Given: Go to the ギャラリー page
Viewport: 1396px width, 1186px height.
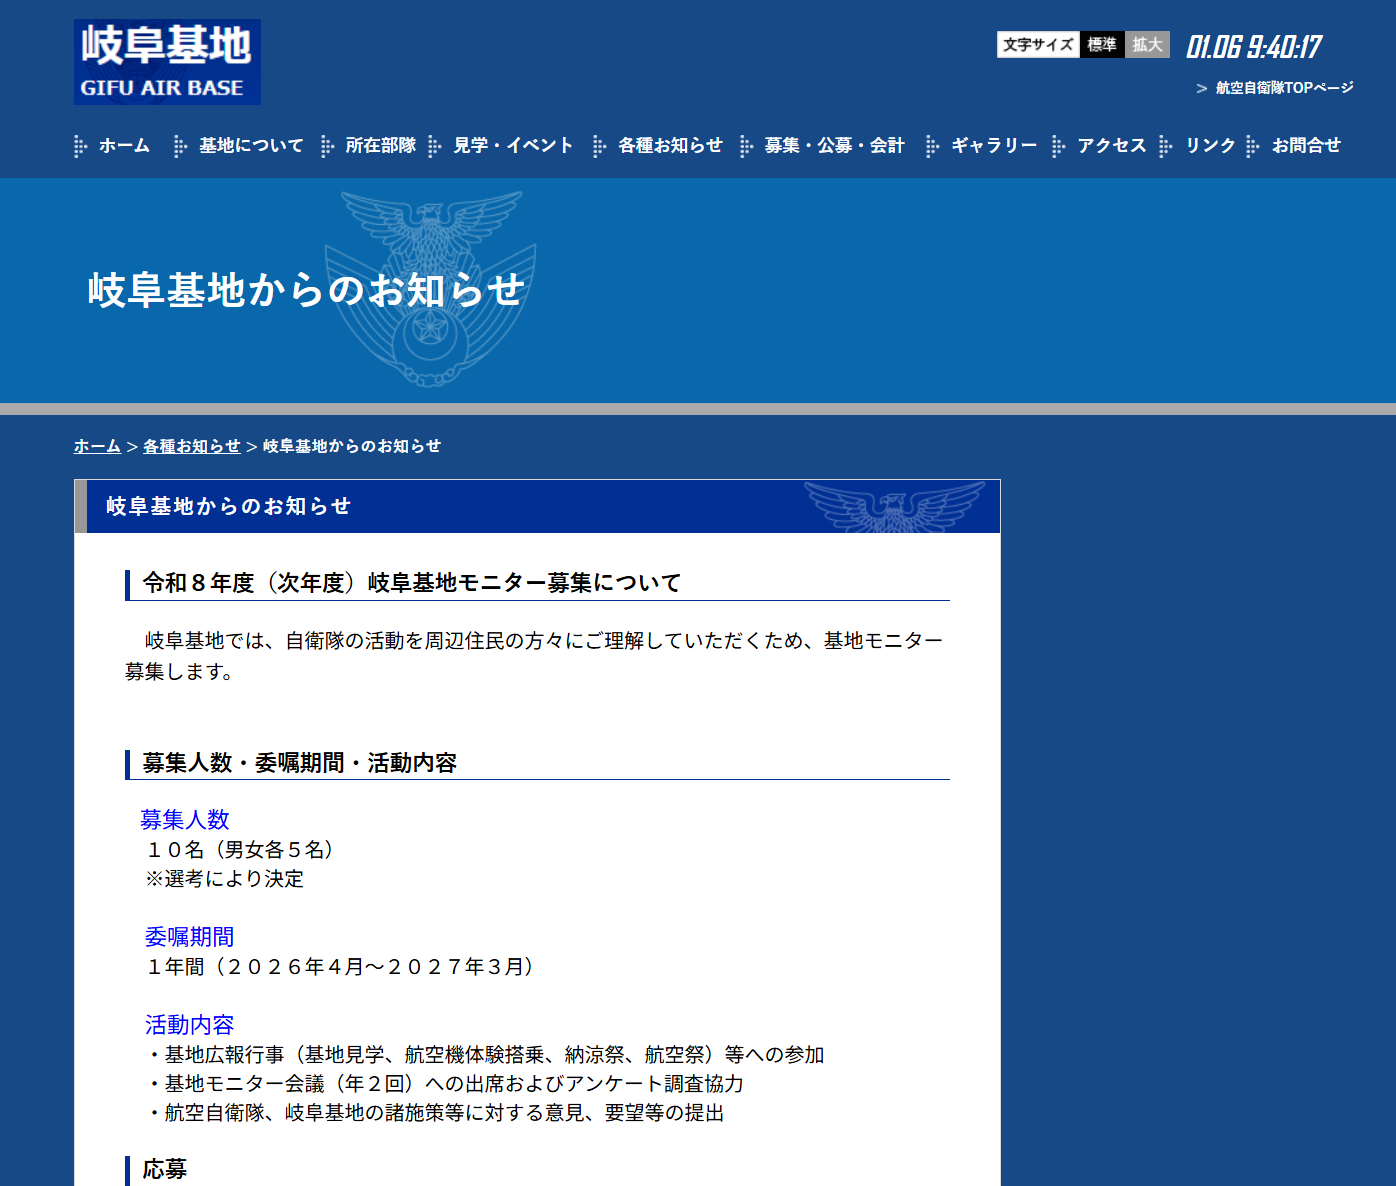Looking at the screenshot, I should [994, 146].
